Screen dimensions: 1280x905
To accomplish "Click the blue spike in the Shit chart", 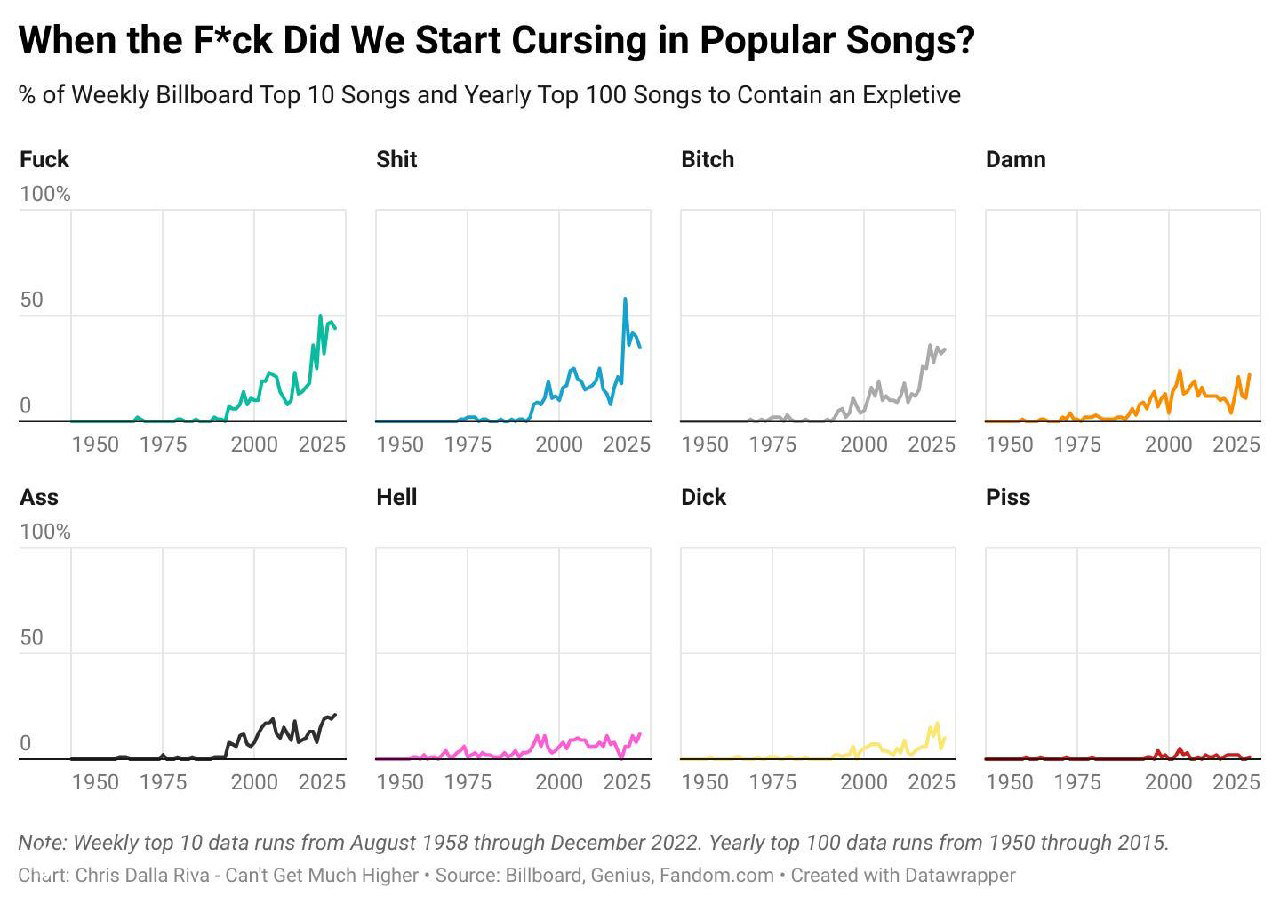I will coord(625,299).
